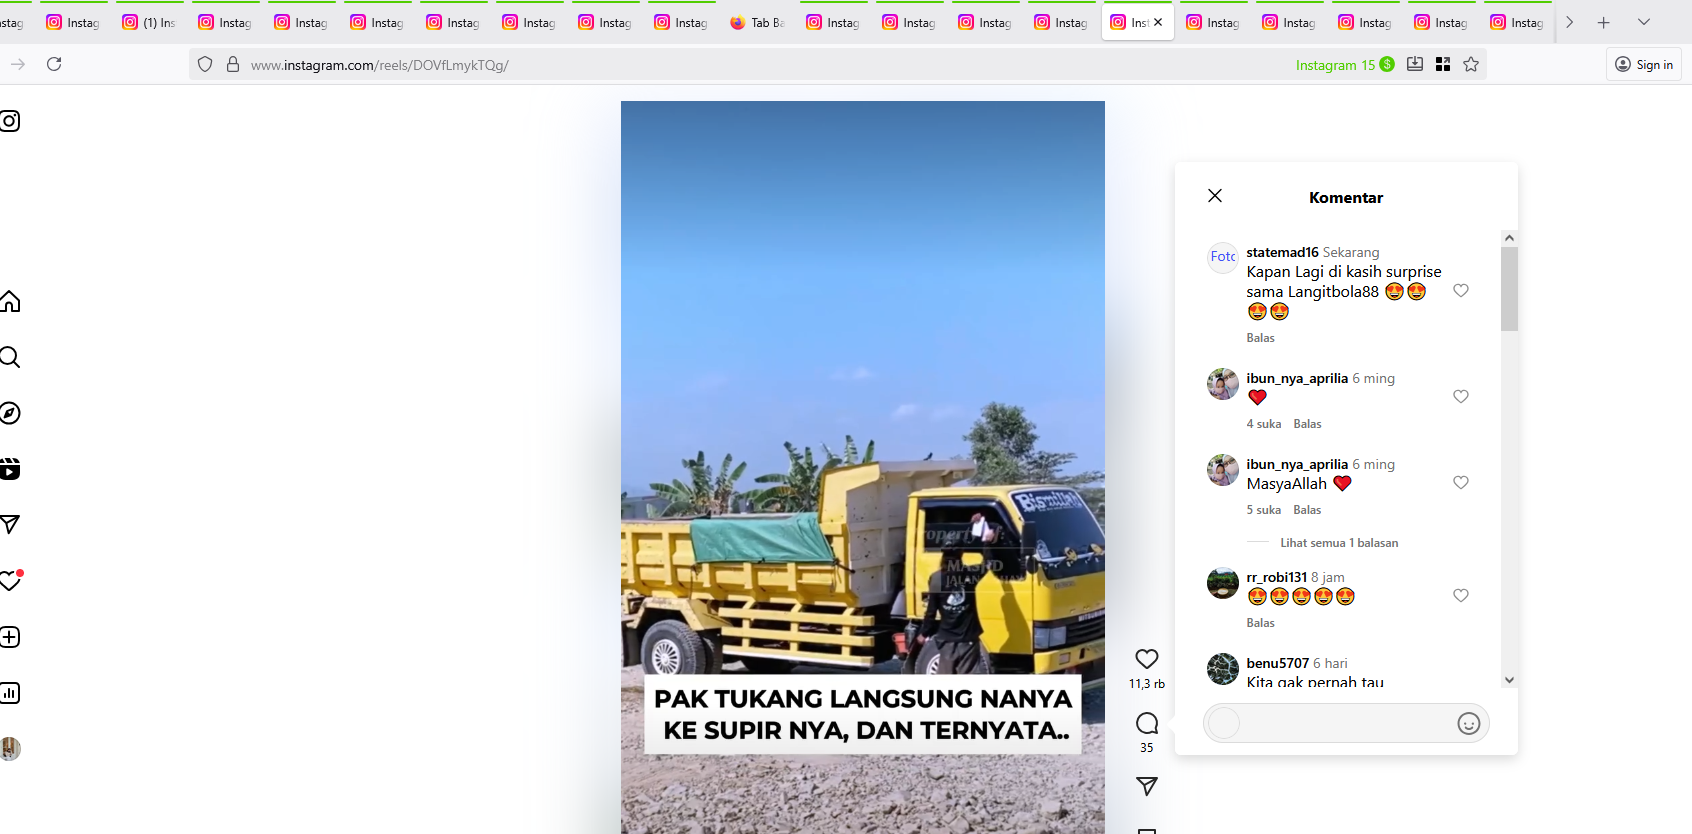1692x834 pixels.
Task: Switch to the Tab Ba browser tab
Action: 757,22
